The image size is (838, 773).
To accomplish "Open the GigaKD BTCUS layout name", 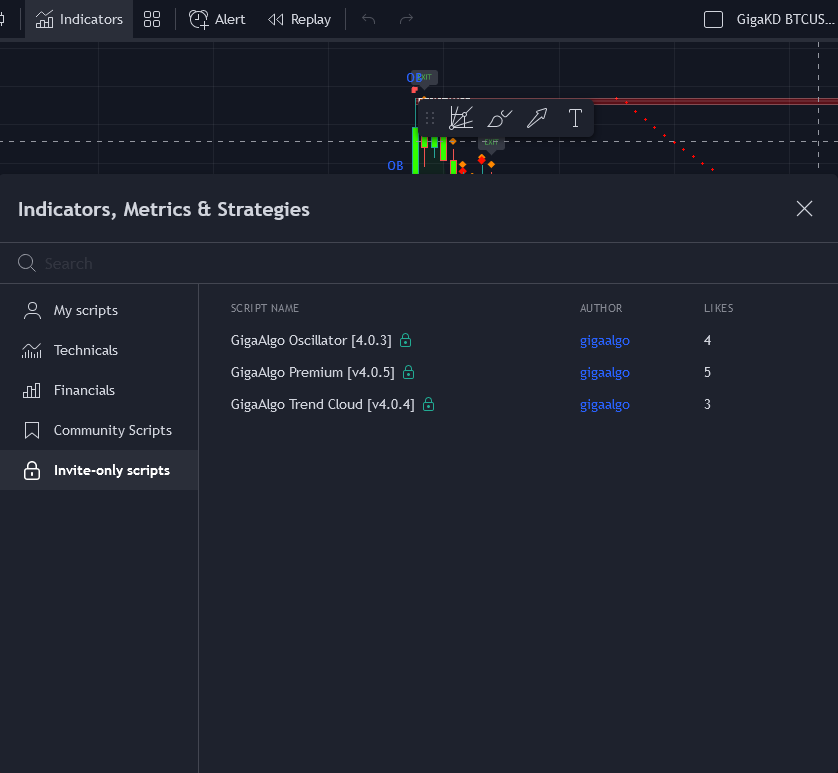I will 785,19.
